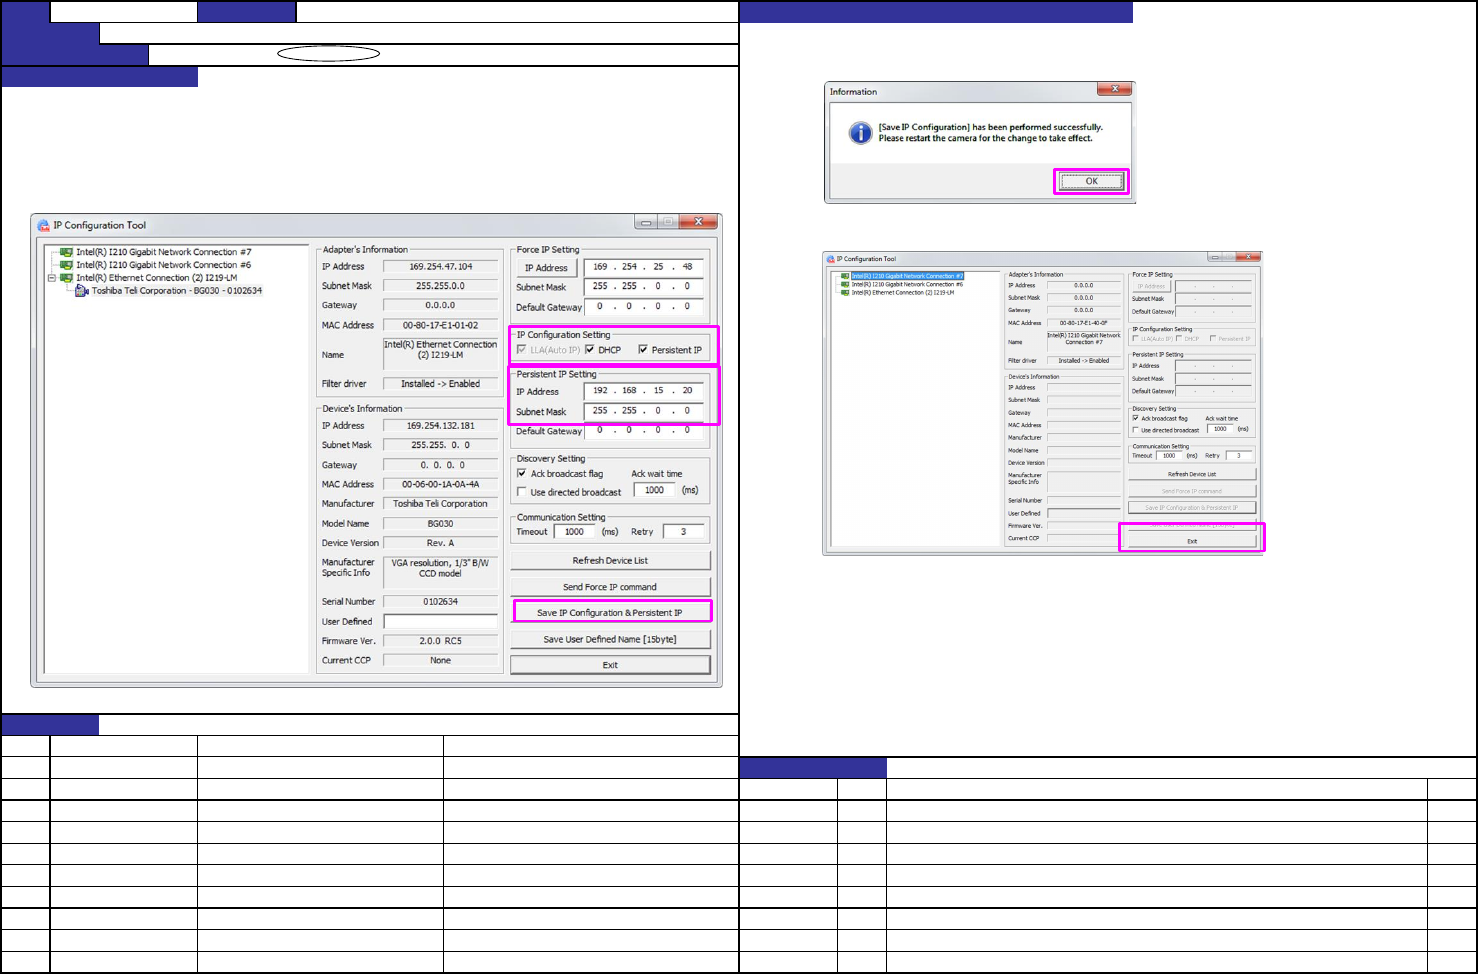
Task: Toggle Persistent IP checkbox in larger tool window
Action: coord(643,350)
